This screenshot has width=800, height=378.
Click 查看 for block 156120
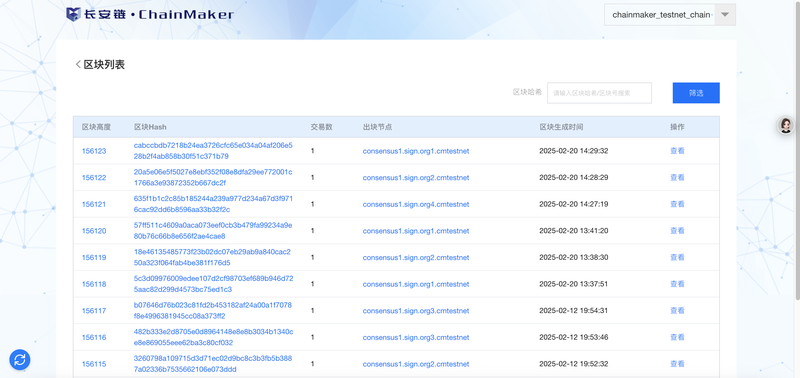pos(677,231)
